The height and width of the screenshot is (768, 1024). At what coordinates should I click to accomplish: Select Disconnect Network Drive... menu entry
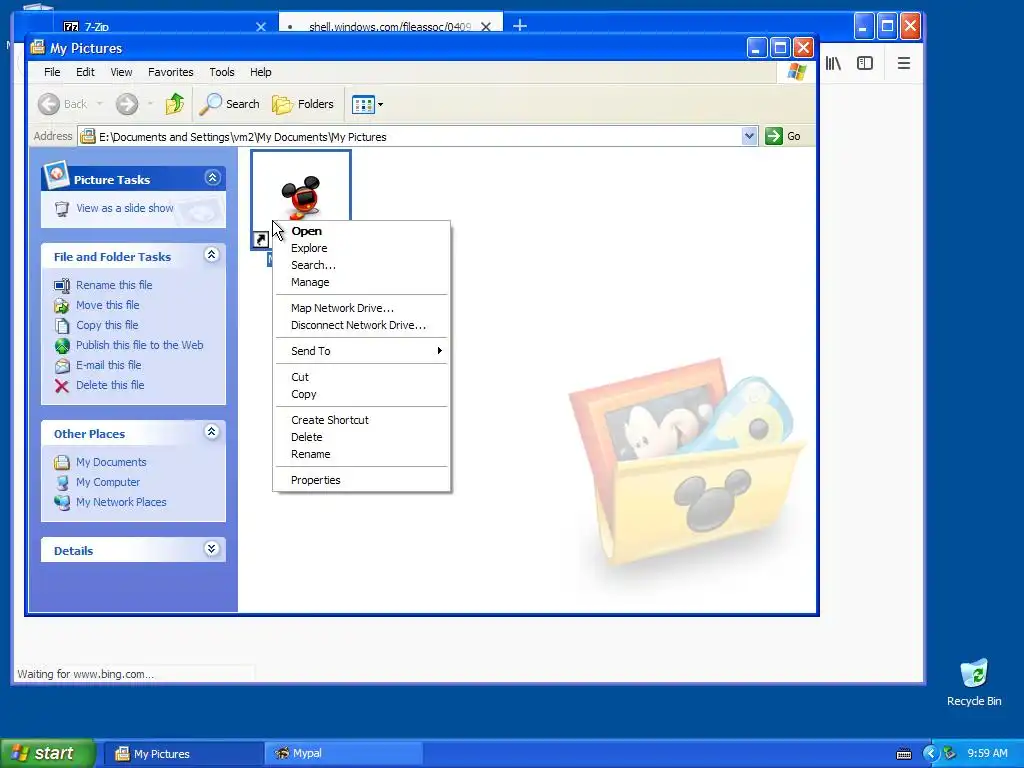(361, 325)
